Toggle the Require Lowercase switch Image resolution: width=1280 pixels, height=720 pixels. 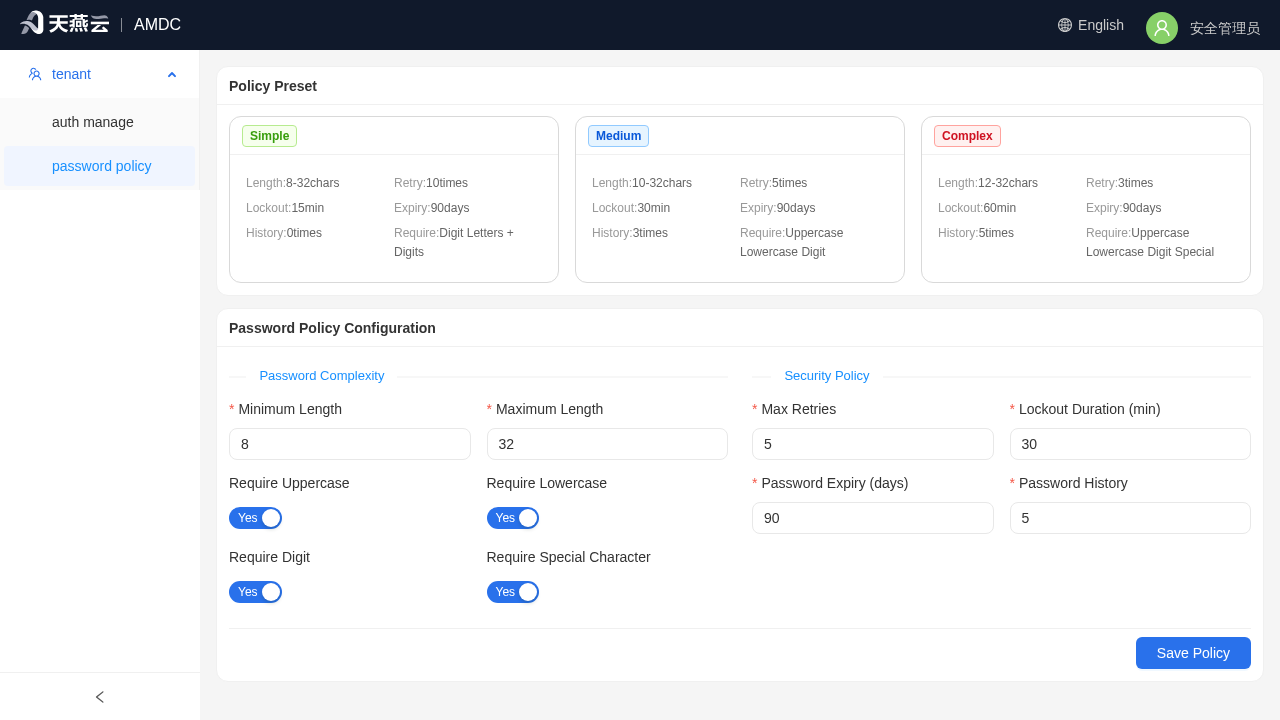pos(513,518)
